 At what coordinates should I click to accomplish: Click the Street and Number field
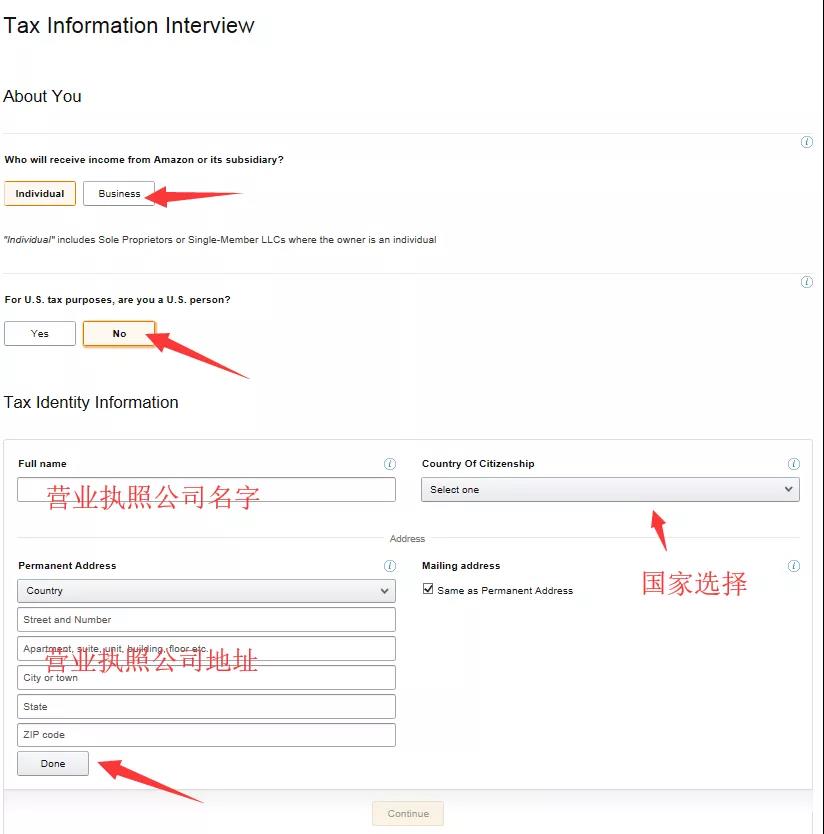coord(206,620)
